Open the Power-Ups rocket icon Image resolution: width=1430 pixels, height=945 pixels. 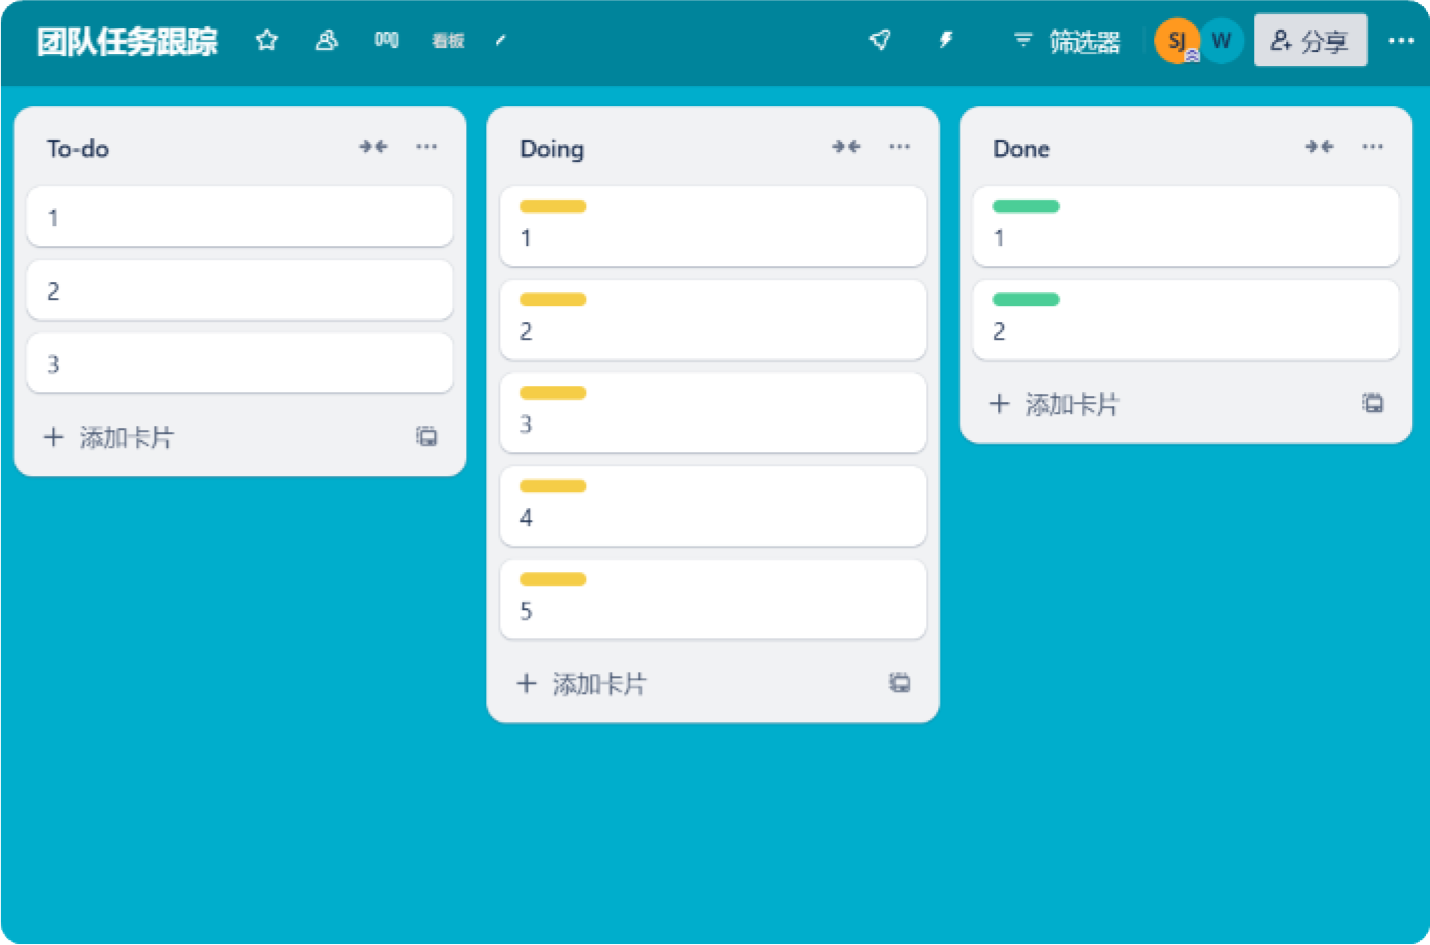(x=880, y=41)
